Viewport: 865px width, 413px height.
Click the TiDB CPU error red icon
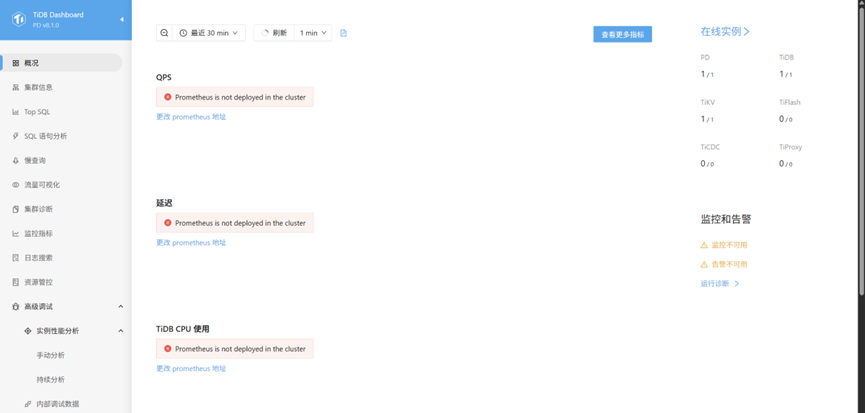pyautogui.click(x=168, y=348)
